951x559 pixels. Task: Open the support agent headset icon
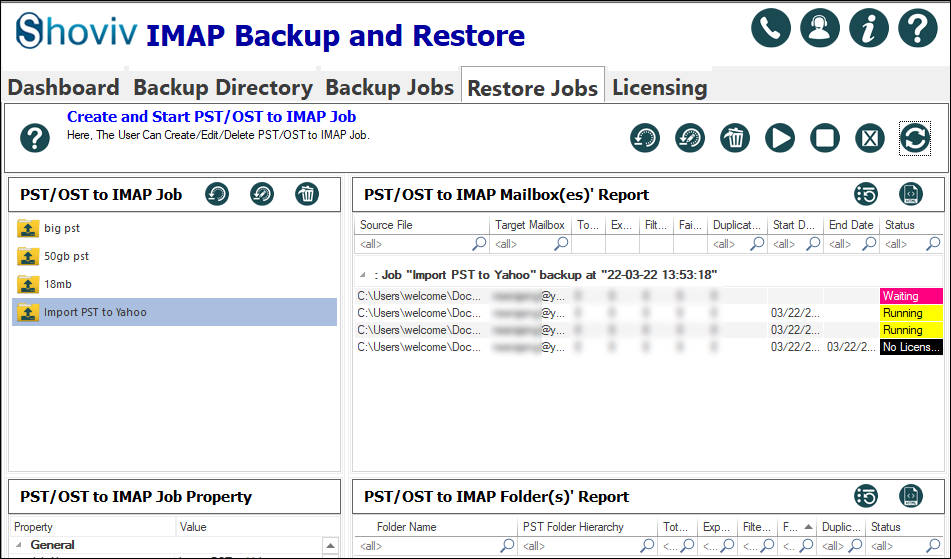819,28
